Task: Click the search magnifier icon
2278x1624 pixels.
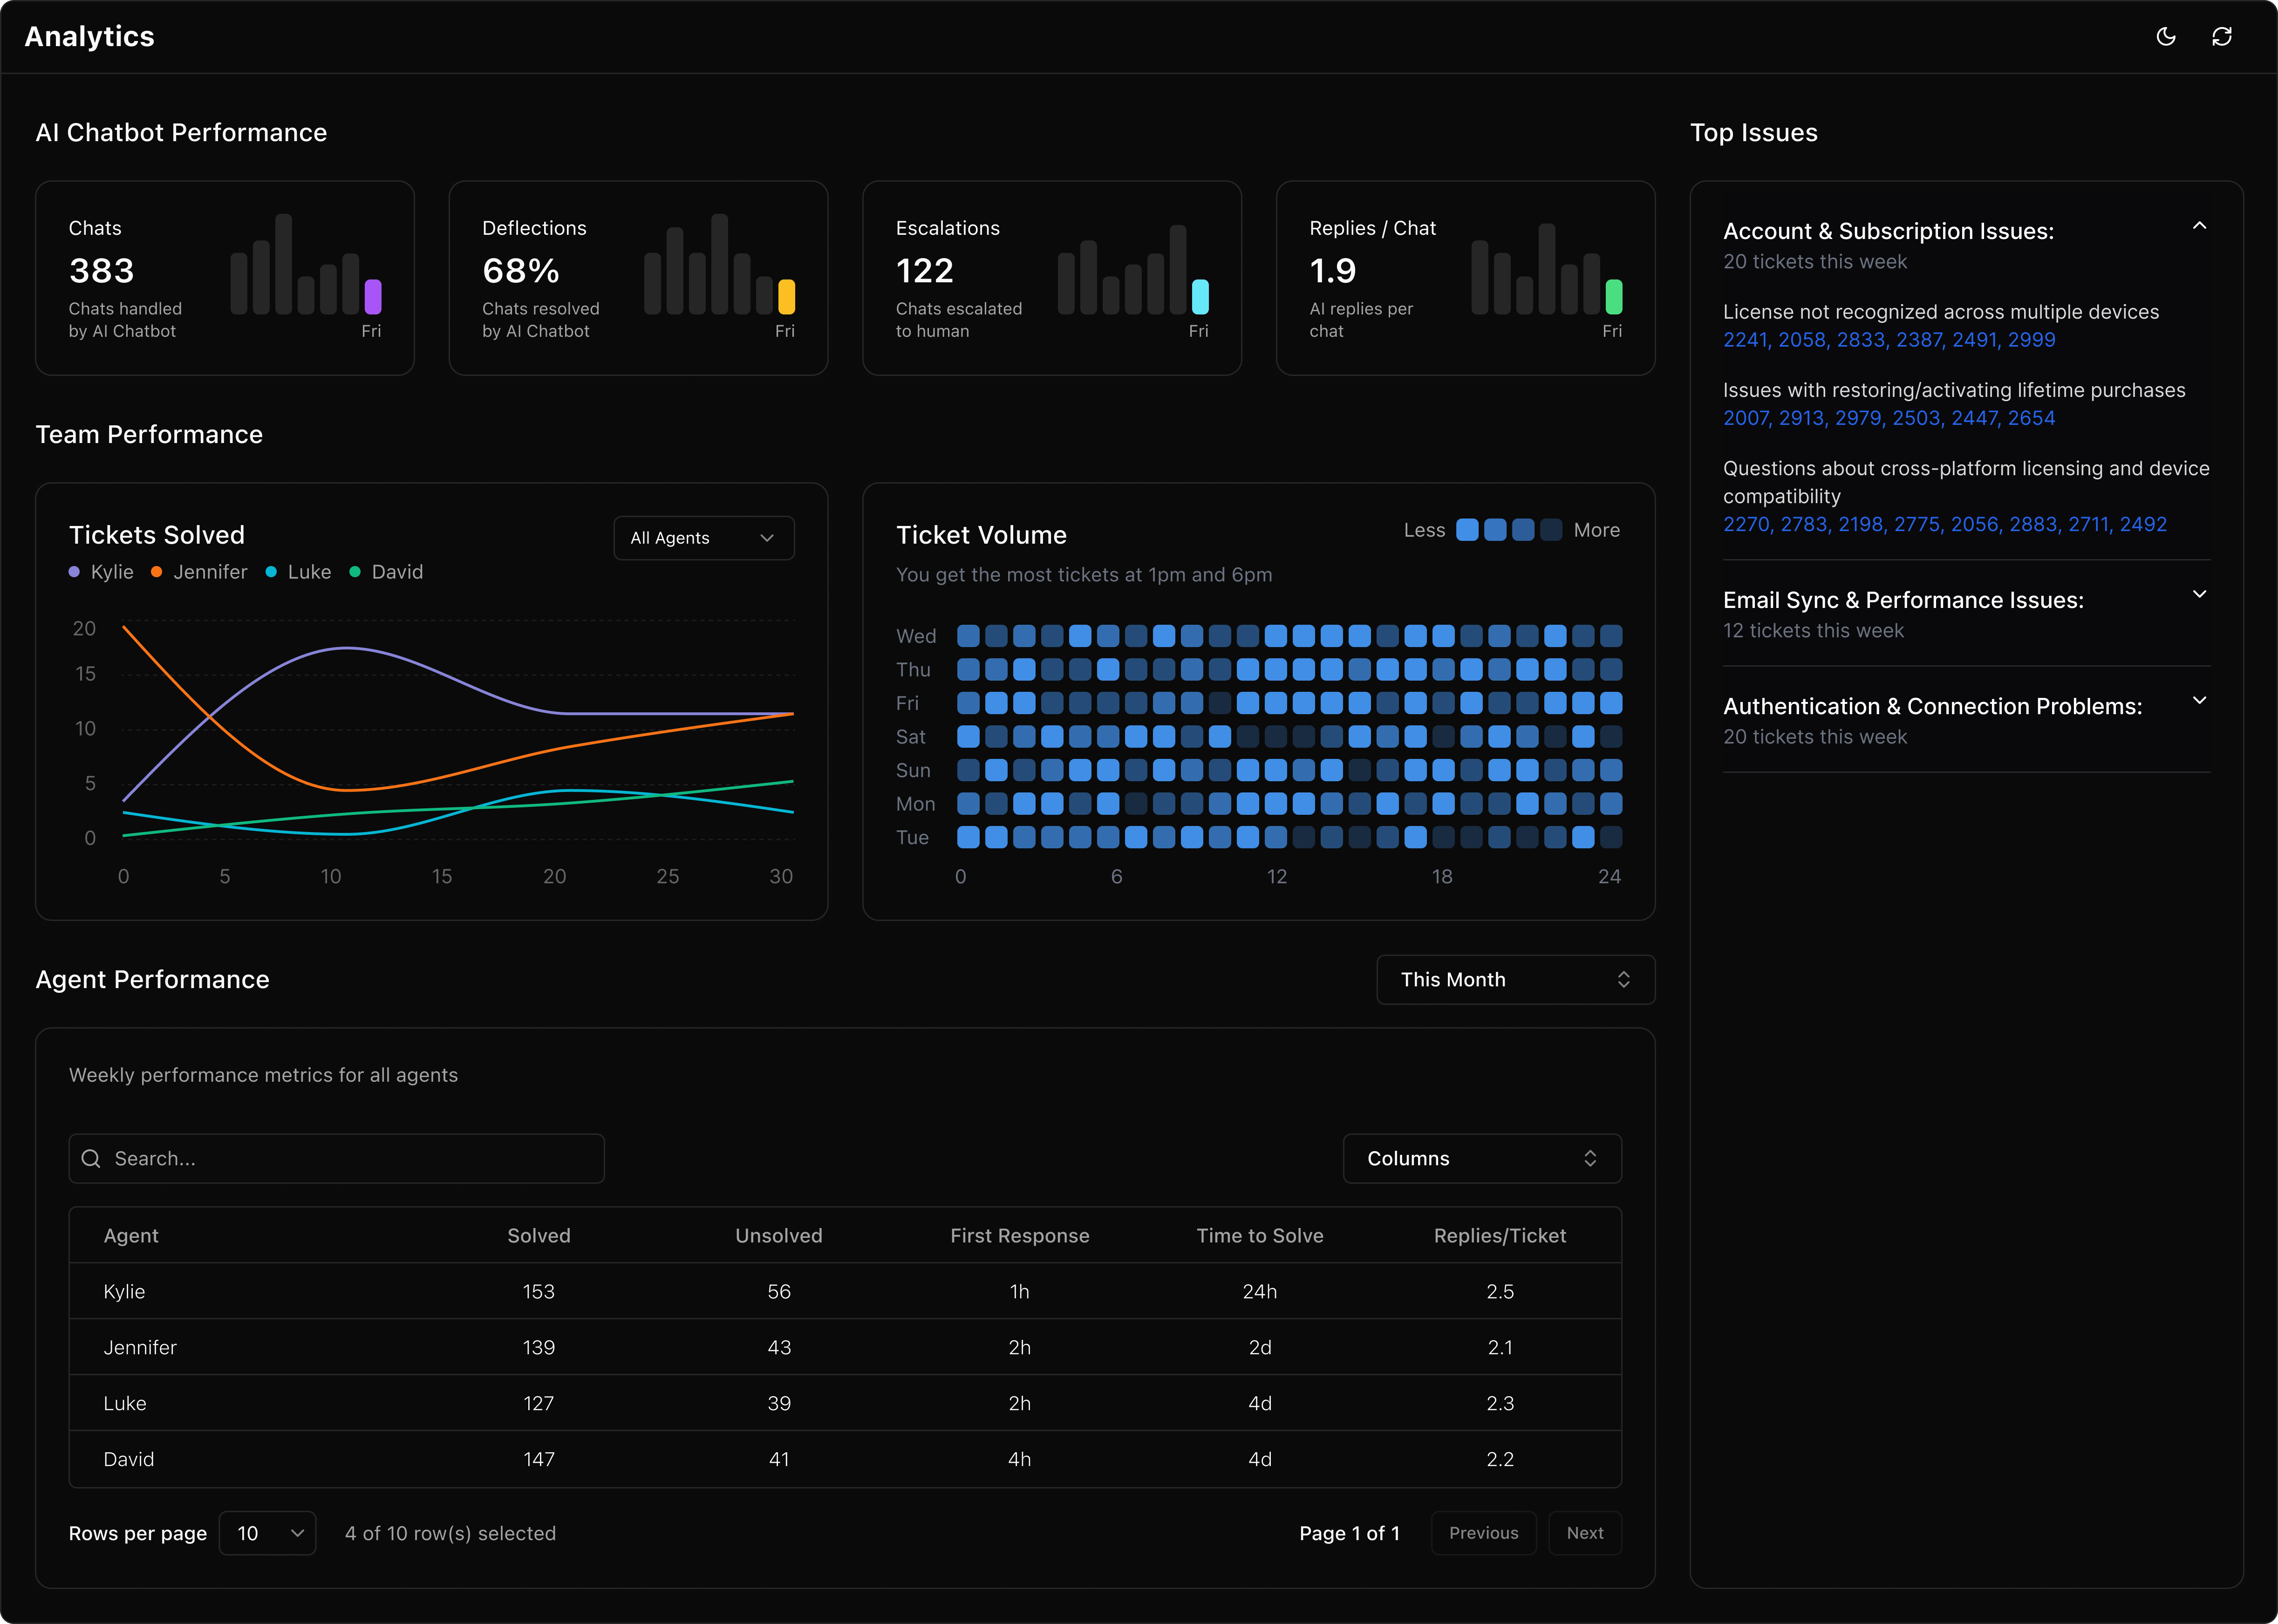Action: coord(91,1158)
